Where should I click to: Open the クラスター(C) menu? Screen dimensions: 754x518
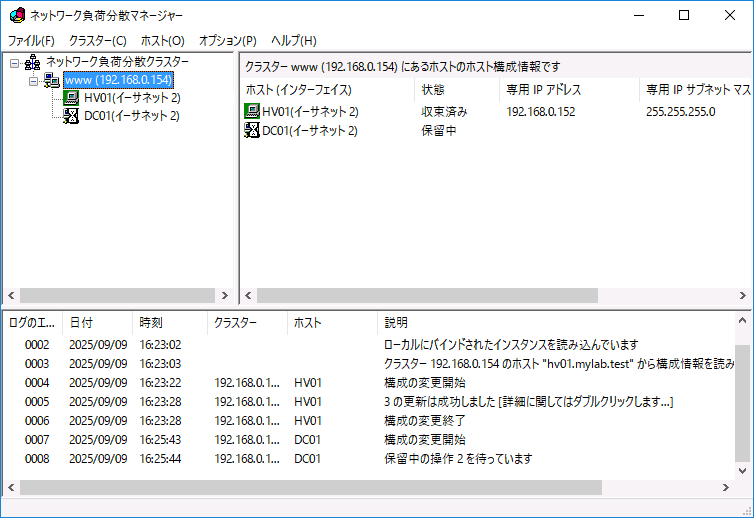[97, 41]
